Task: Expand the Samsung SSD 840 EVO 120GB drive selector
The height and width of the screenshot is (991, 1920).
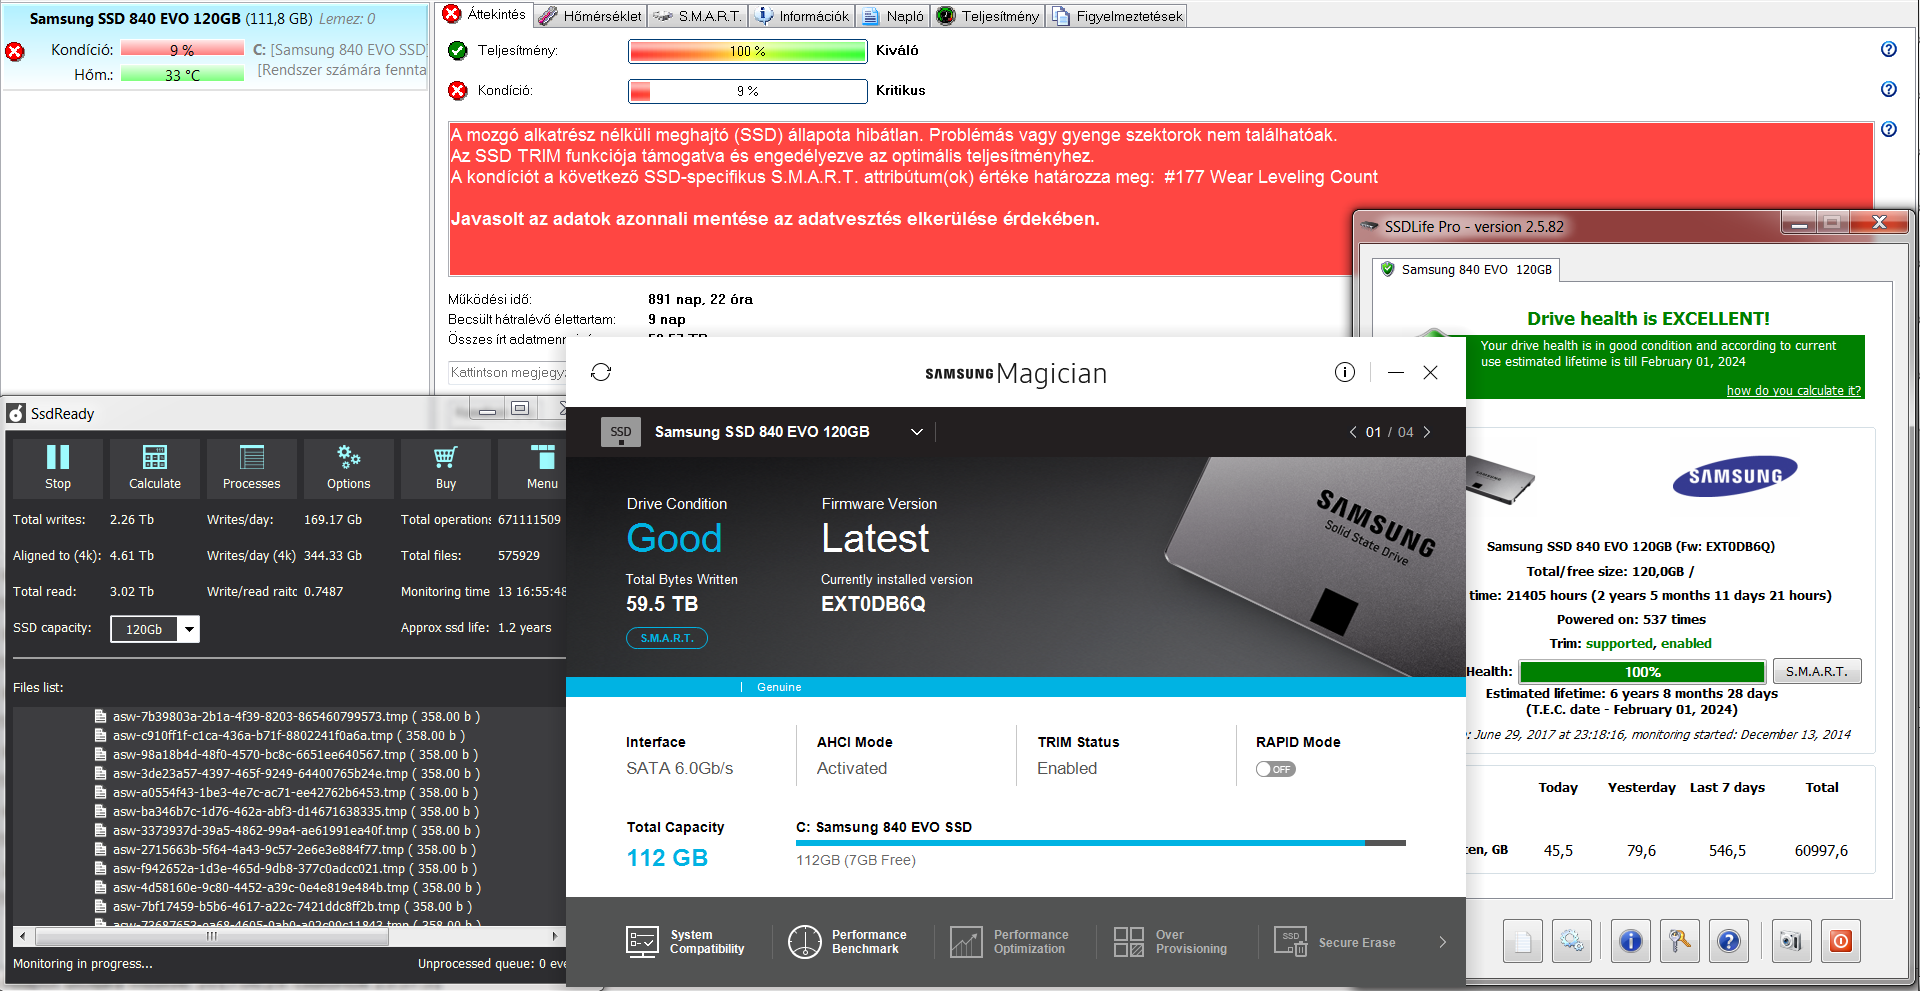Action: tap(917, 432)
